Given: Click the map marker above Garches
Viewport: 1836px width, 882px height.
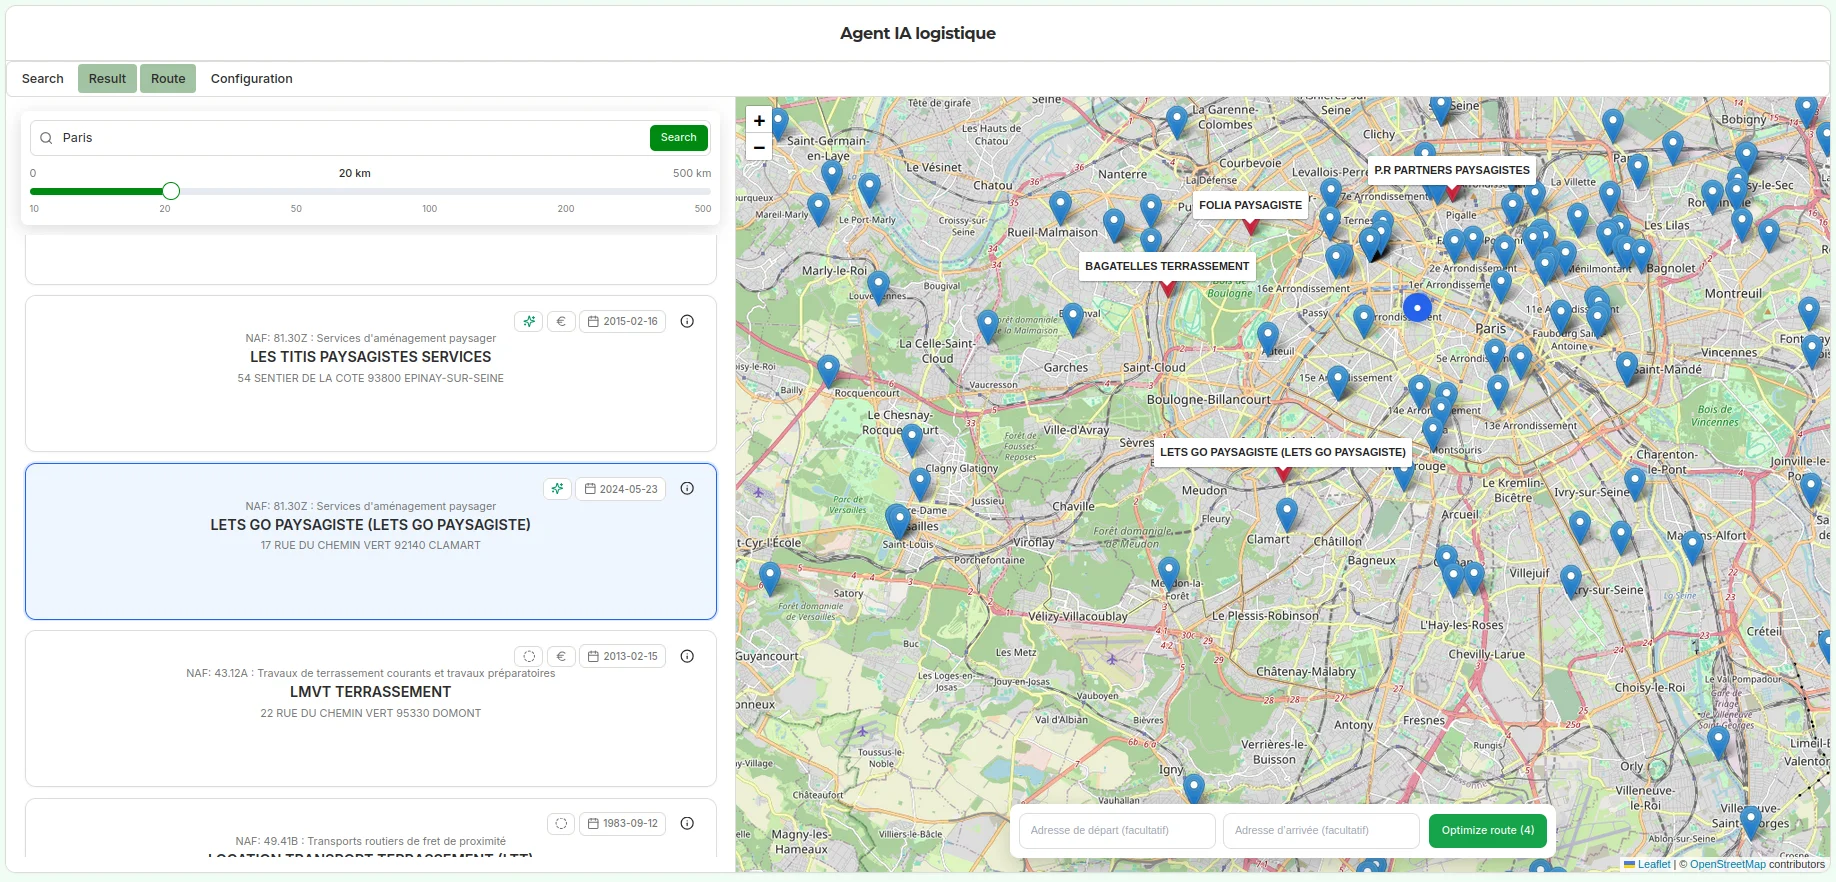Looking at the screenshot, I should click(x=1073, y=318).
